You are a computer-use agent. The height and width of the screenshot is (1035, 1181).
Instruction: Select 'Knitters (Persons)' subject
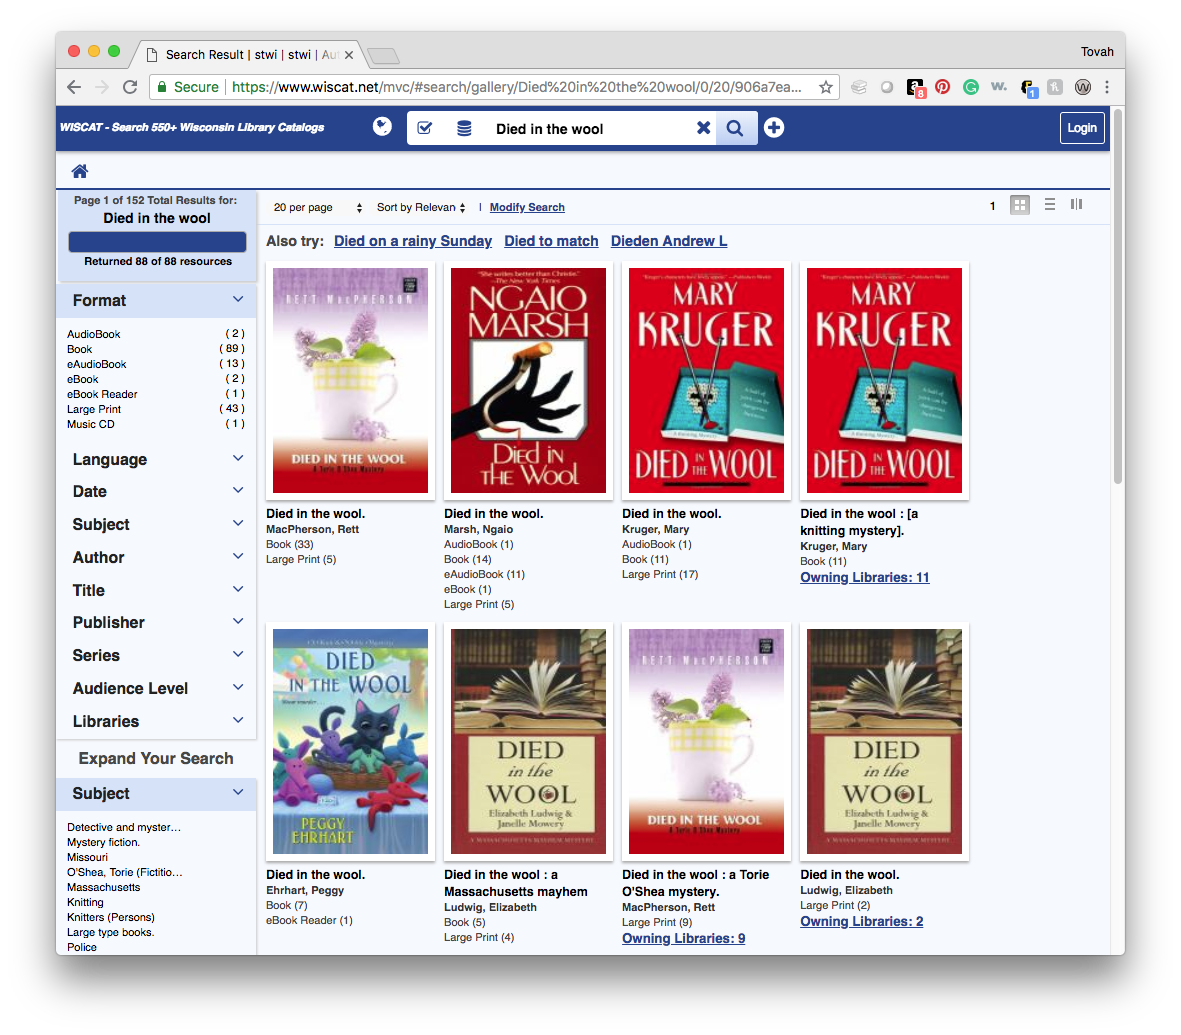(111, 917)
